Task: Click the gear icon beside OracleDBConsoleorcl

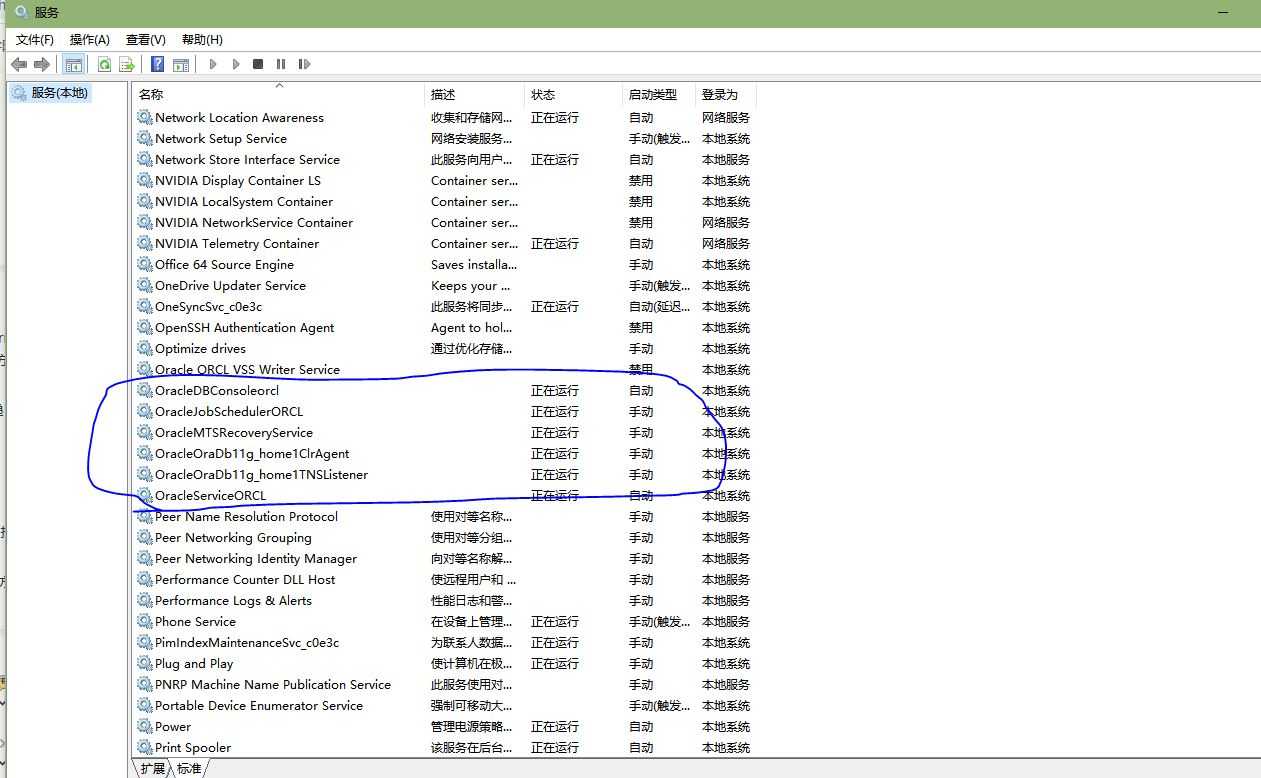Action: pos(145,390)
